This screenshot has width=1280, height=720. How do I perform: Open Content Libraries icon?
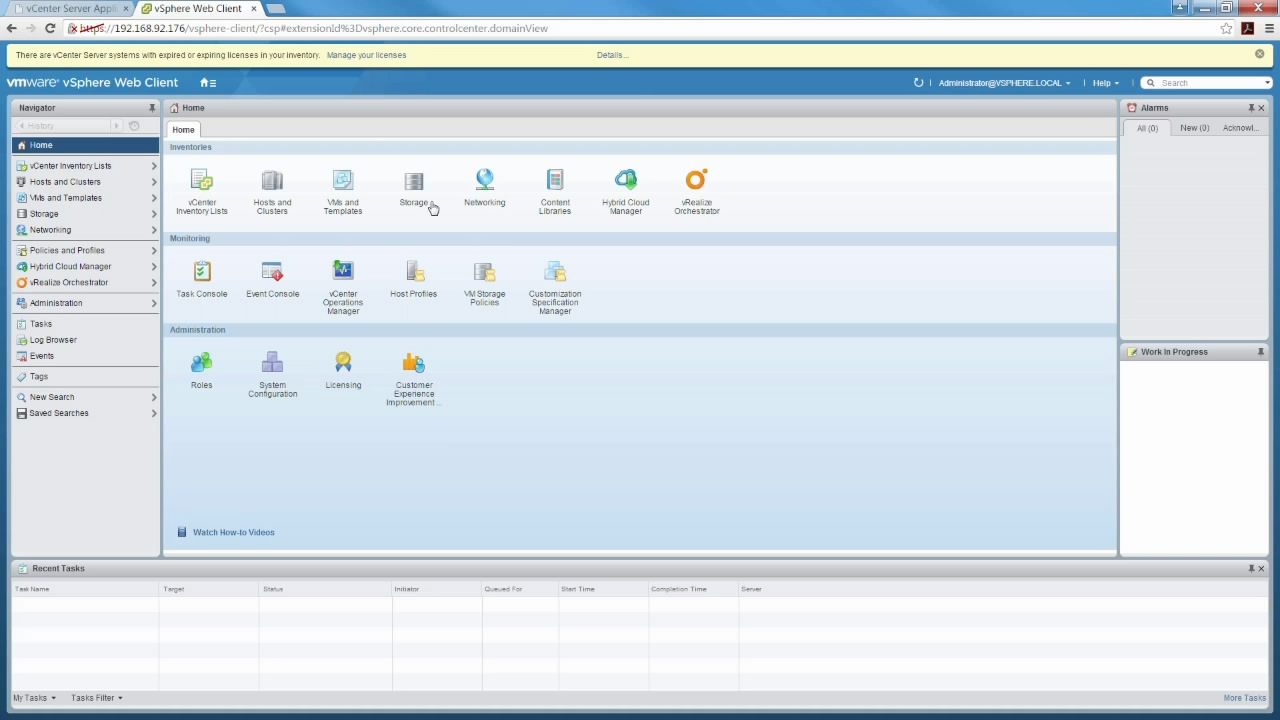pyautogui.click(x=555, y=181)
